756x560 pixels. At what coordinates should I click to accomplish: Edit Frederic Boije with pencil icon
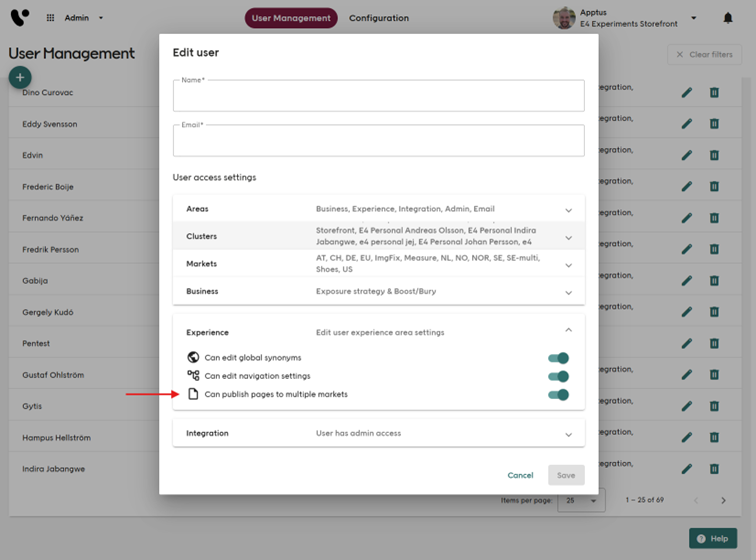point(687,186)
